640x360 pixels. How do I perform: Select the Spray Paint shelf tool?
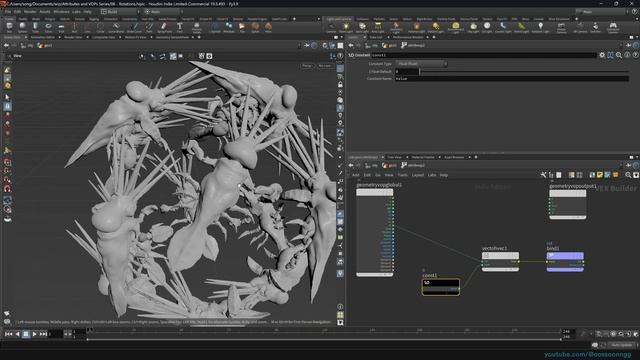pyautogui.click(x=164, y=27)
